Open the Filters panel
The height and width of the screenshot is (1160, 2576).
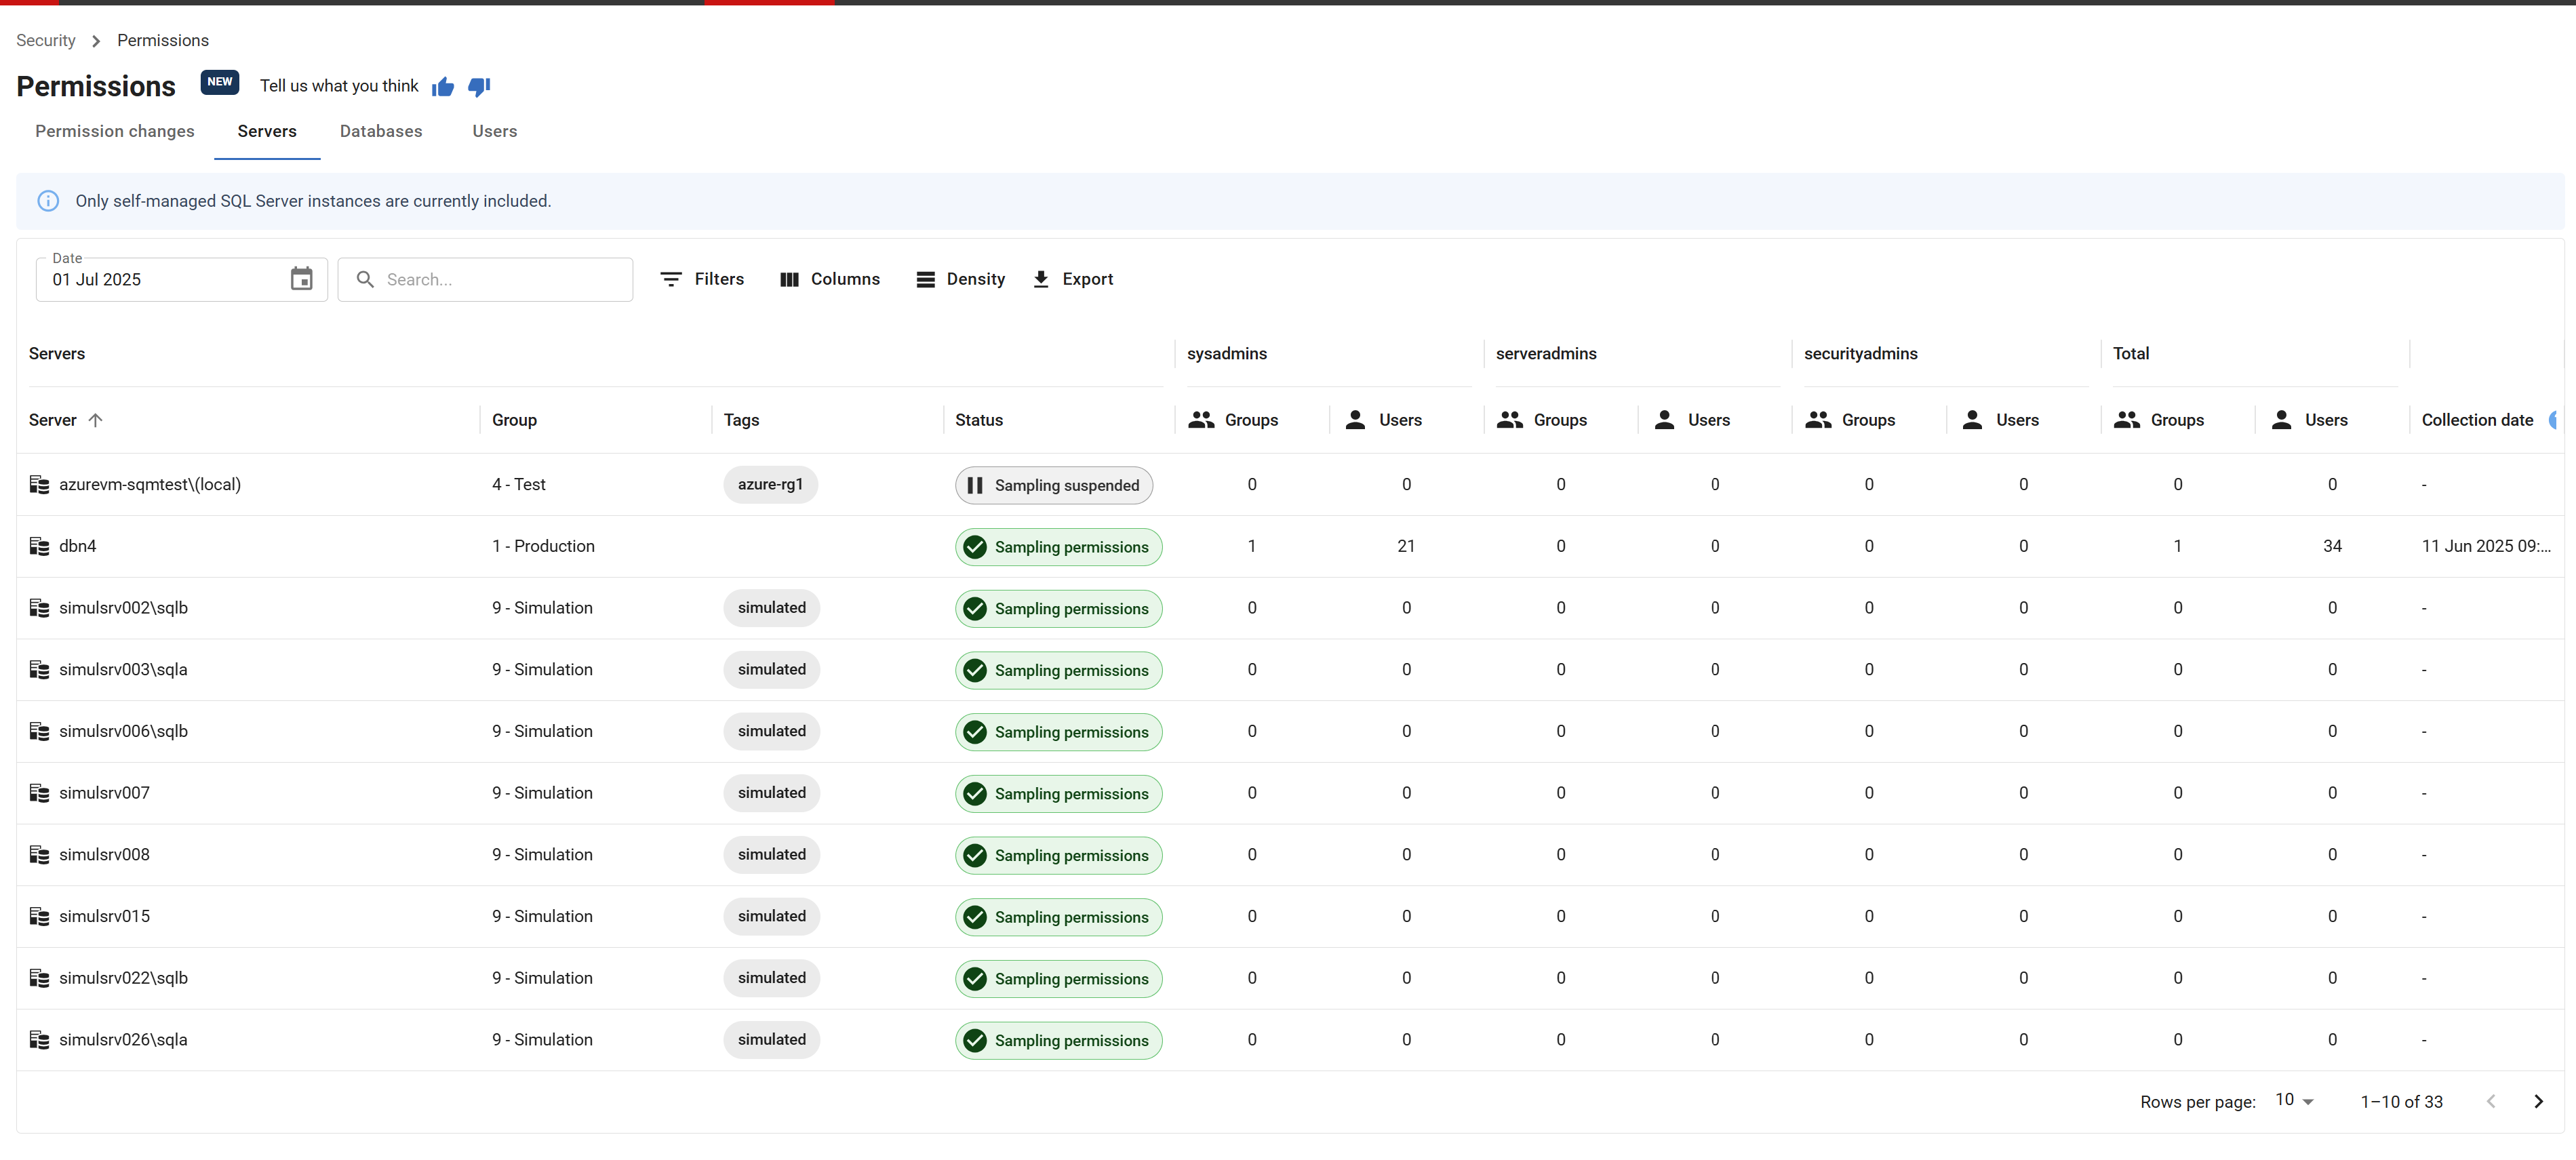pyautogui.click(x=702, y=279)
